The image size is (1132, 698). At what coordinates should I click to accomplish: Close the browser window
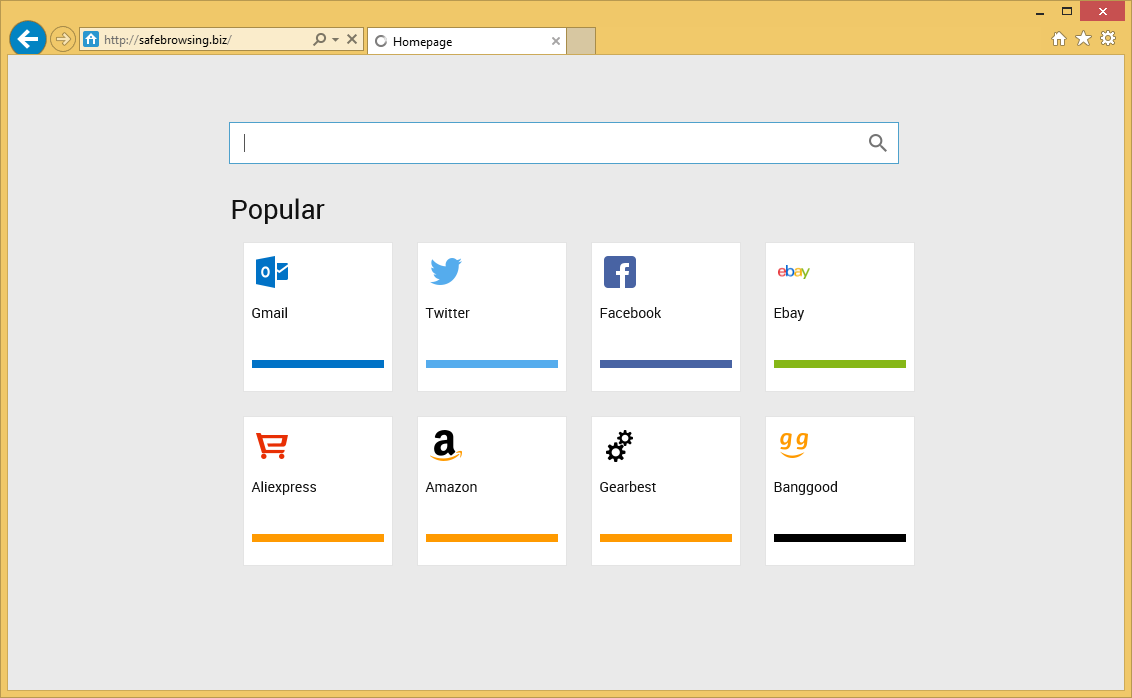(1102, 12)
